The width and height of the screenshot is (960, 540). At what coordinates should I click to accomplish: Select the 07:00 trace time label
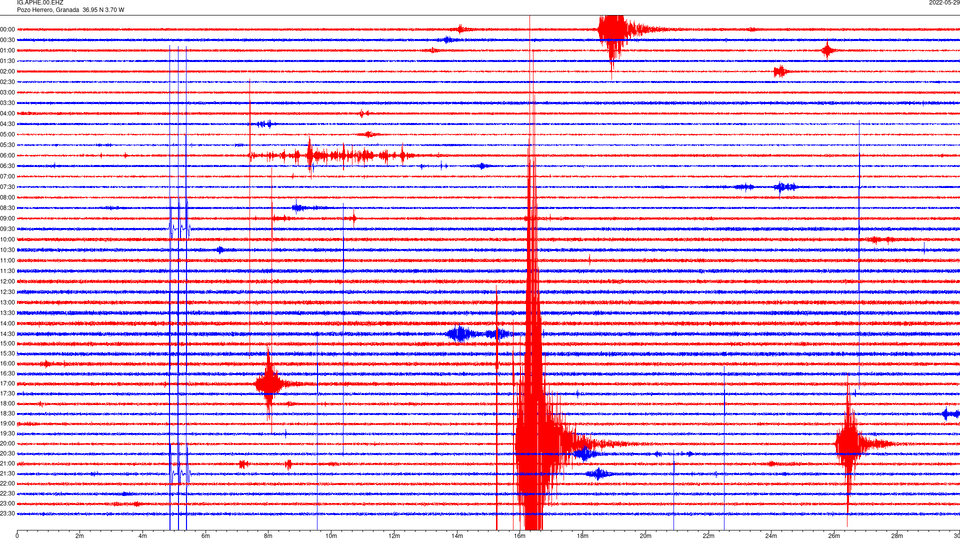8,176
